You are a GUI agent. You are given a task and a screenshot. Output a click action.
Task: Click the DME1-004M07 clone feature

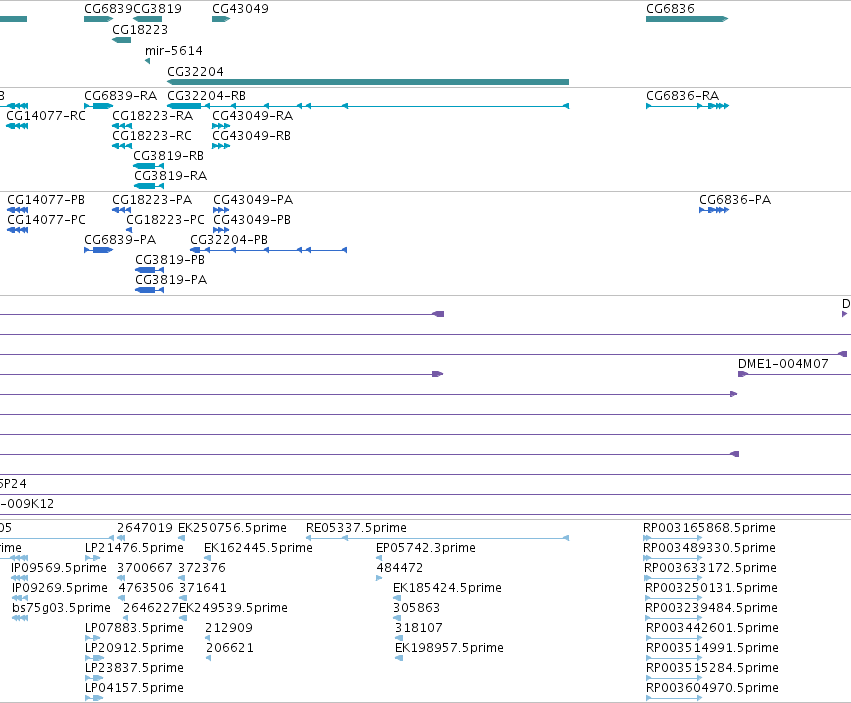tap(795, 374)
